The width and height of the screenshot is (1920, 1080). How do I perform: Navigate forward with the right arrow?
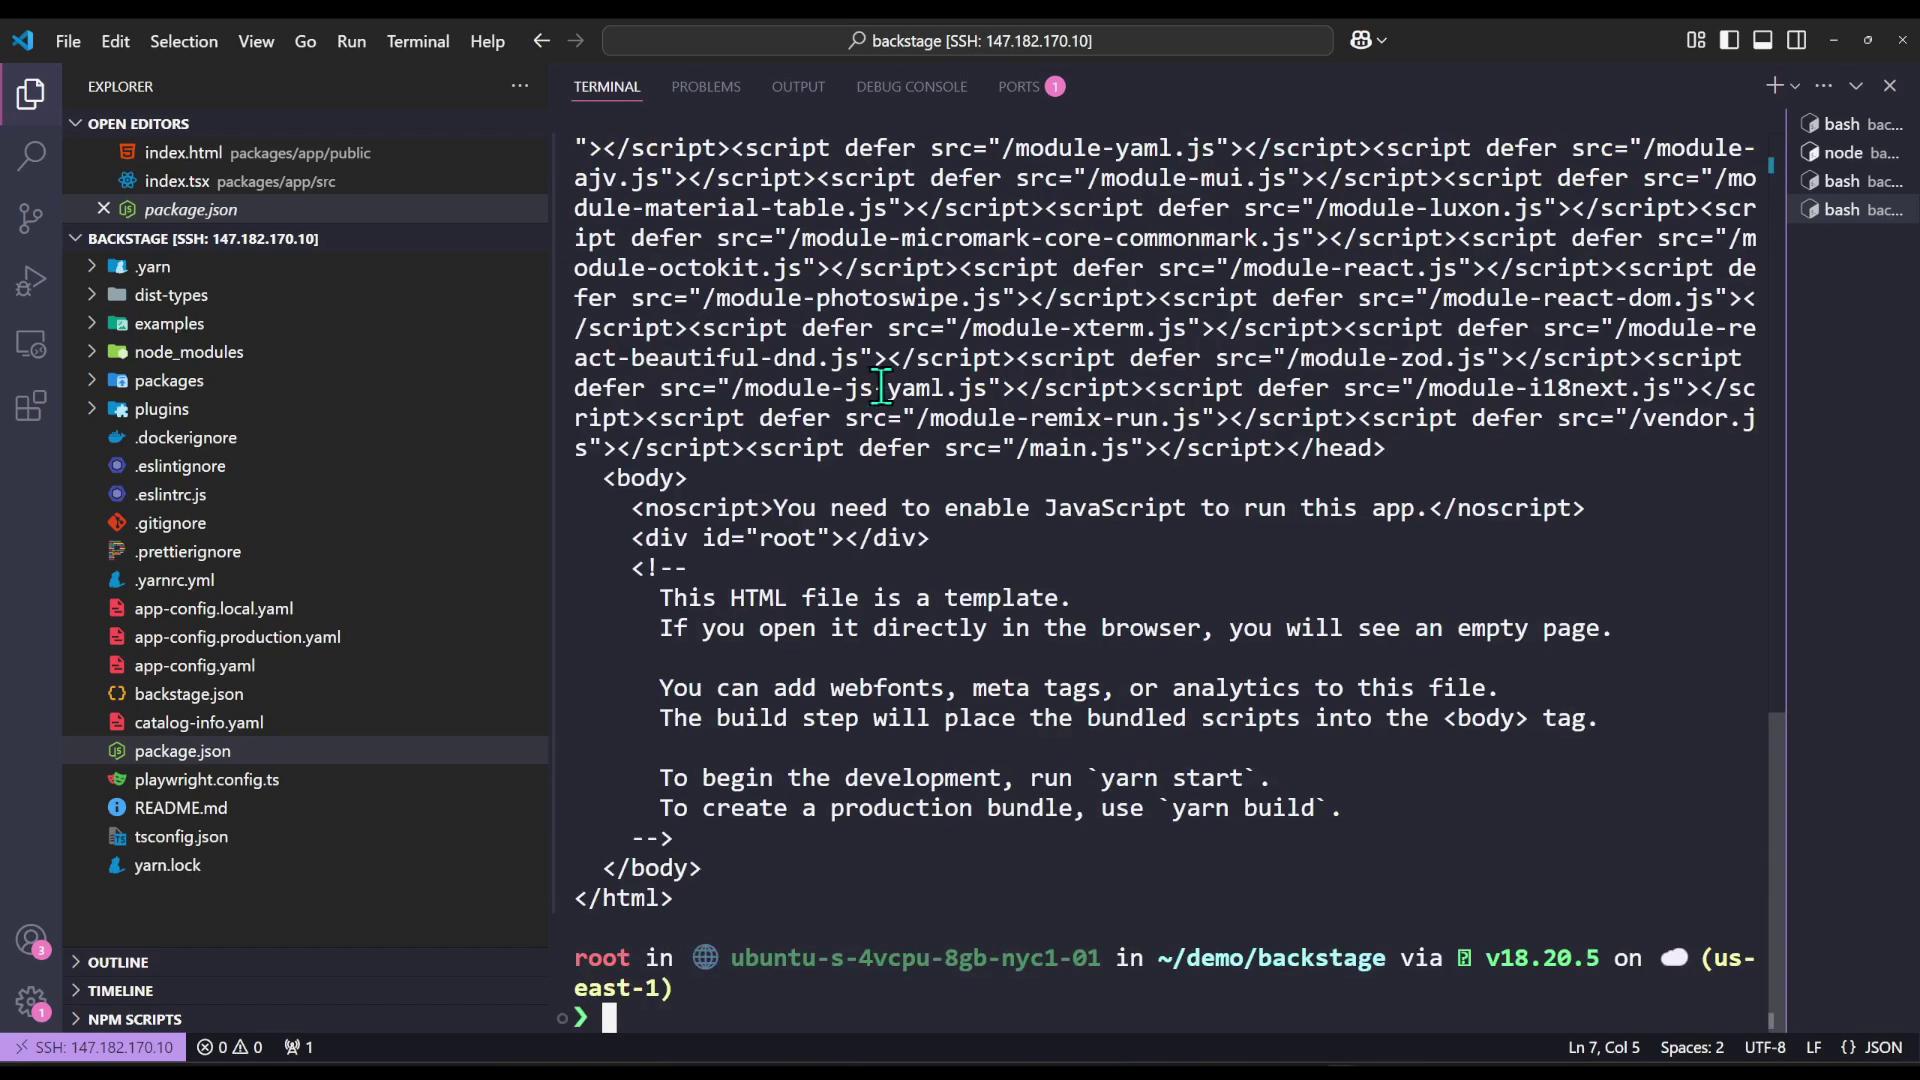[575, 40]
